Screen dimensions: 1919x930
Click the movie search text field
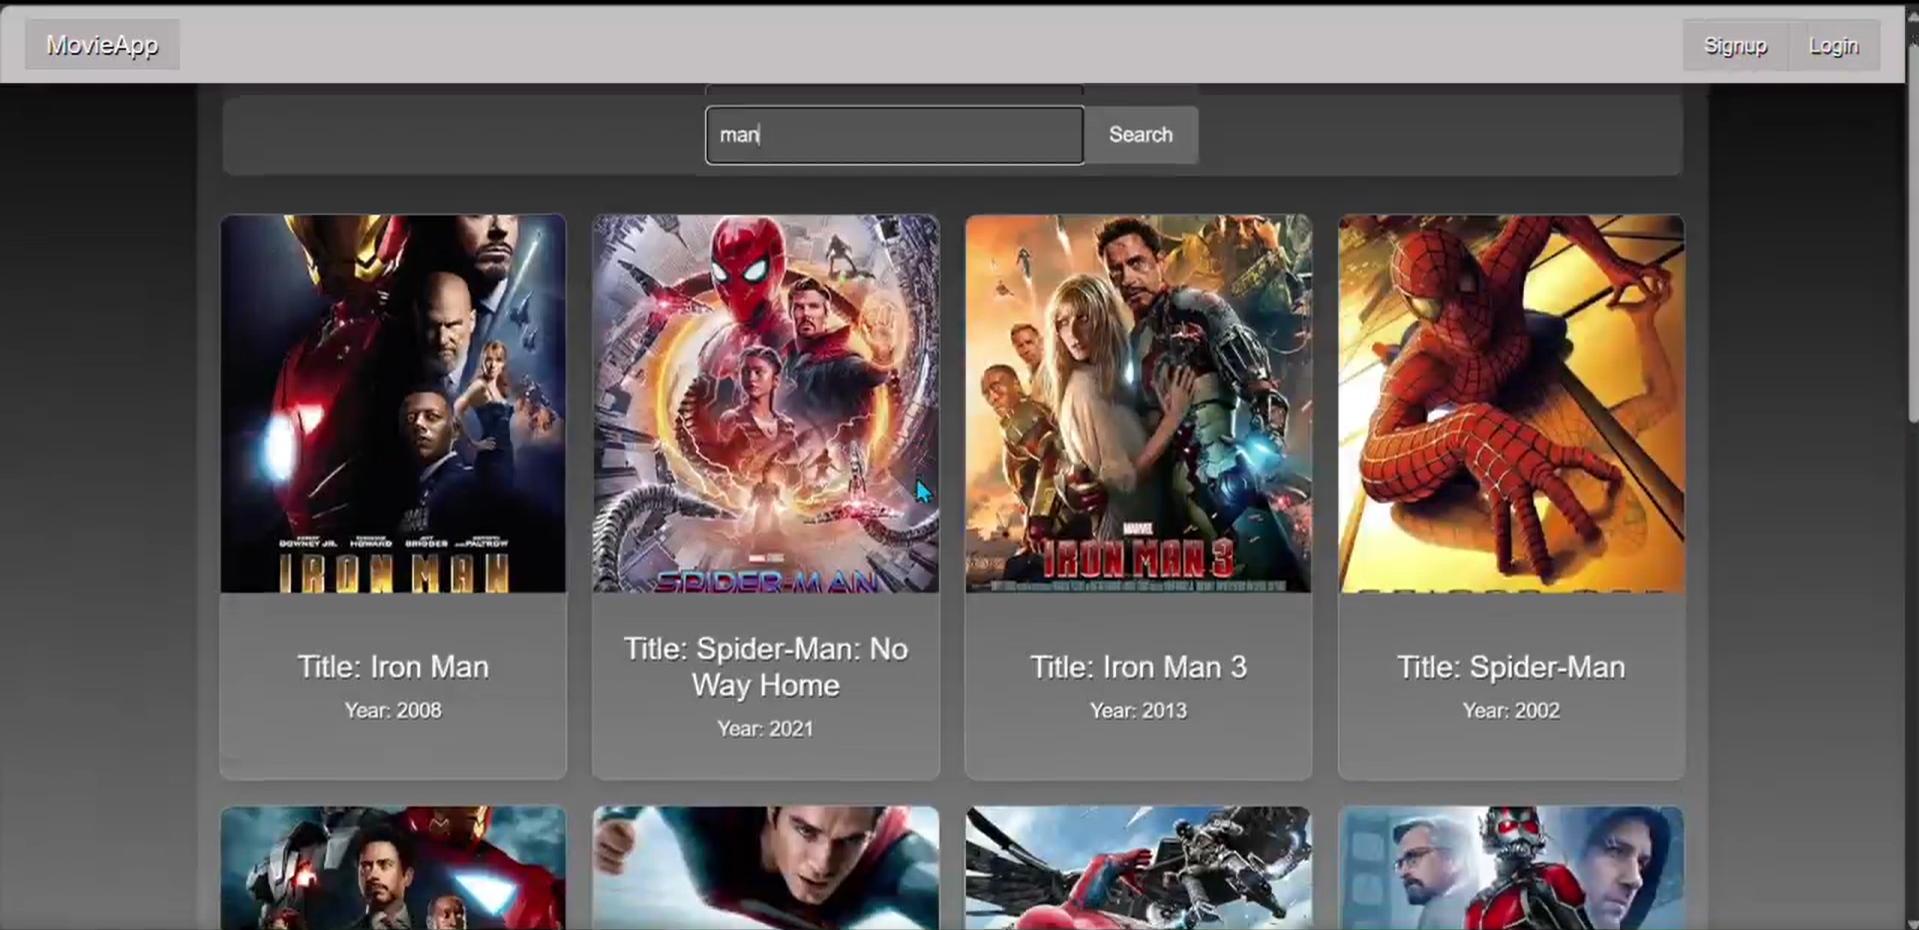[894, 135]
